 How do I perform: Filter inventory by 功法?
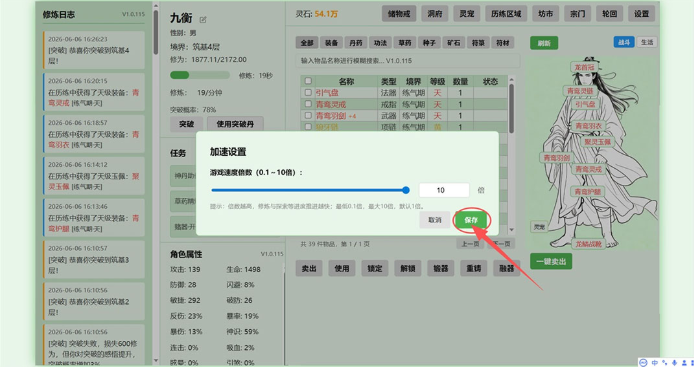[x=380, y=42]
